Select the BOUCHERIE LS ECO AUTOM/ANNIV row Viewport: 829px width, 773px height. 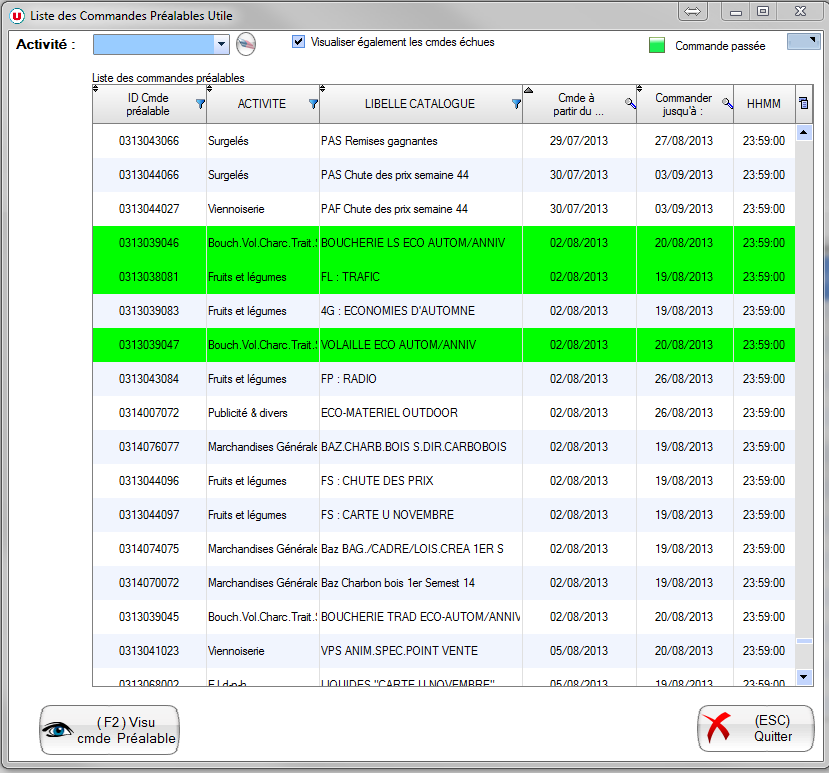pos(420,243)
